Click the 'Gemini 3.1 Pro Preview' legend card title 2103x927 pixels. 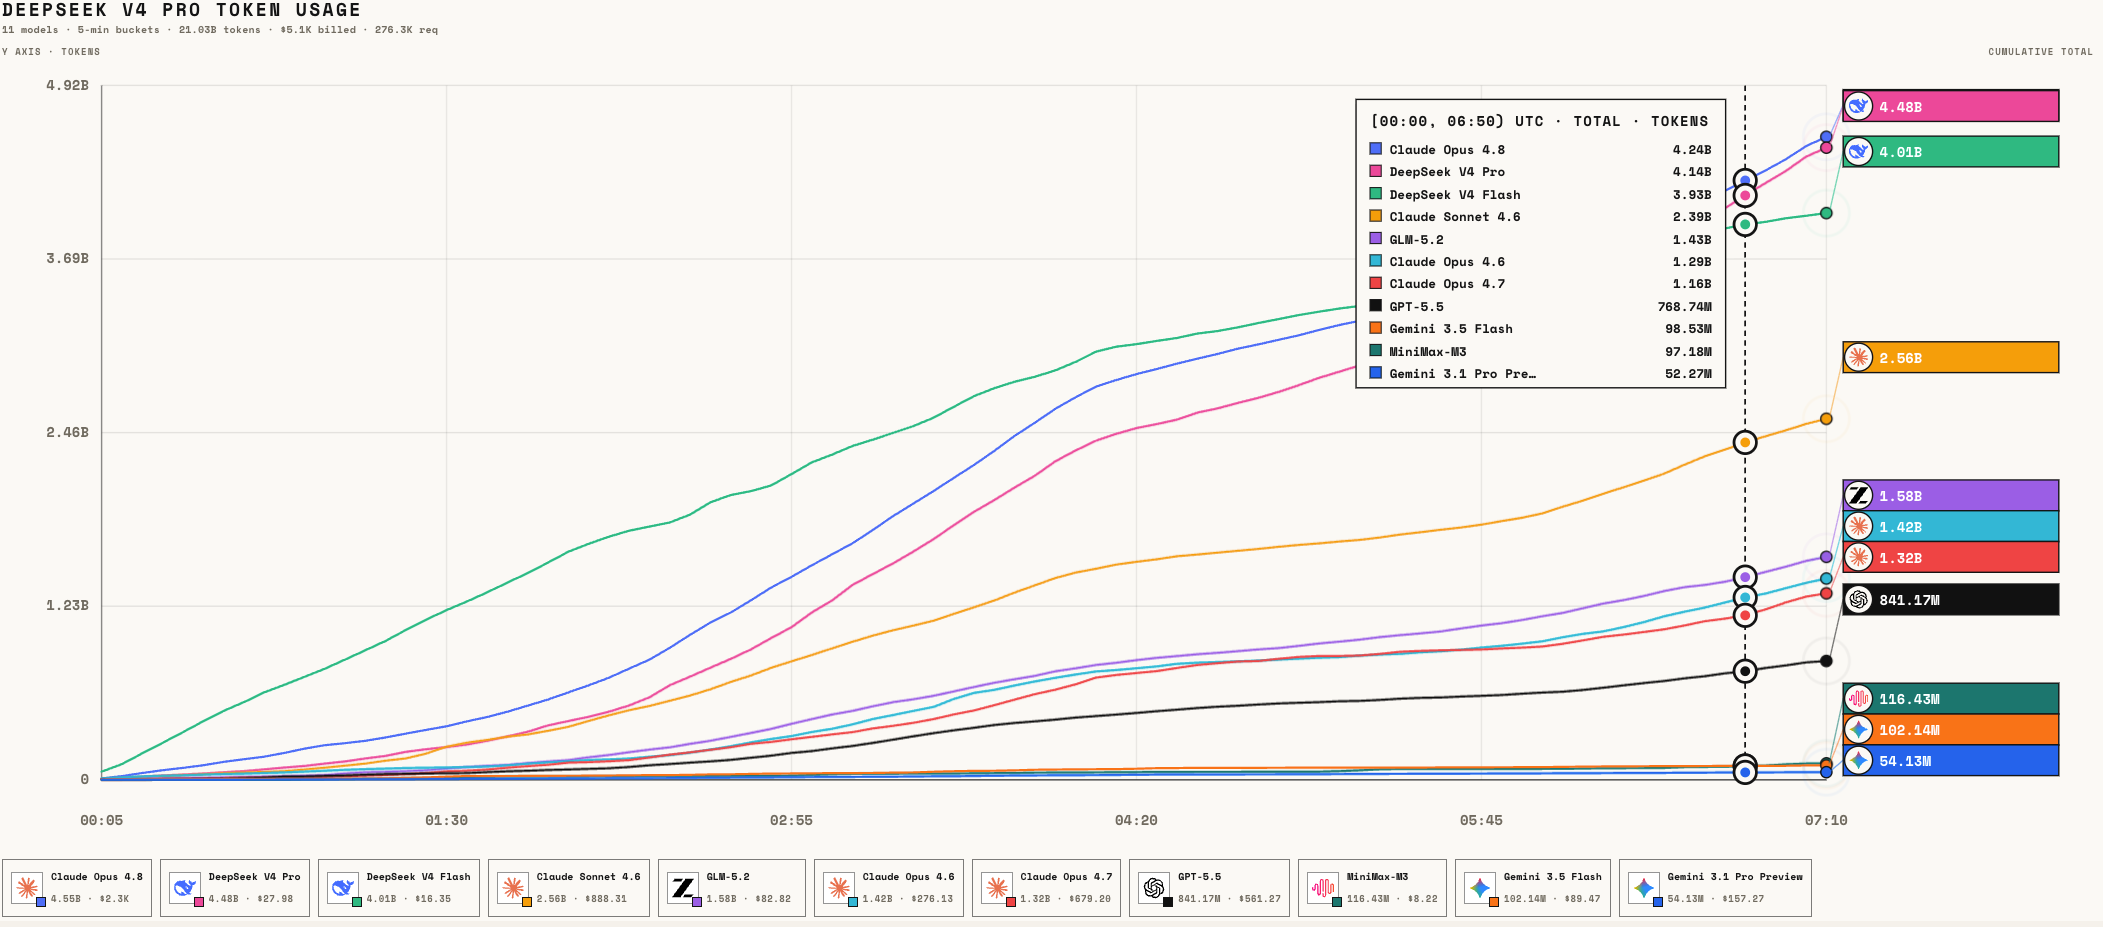[x=1735, y=877]
